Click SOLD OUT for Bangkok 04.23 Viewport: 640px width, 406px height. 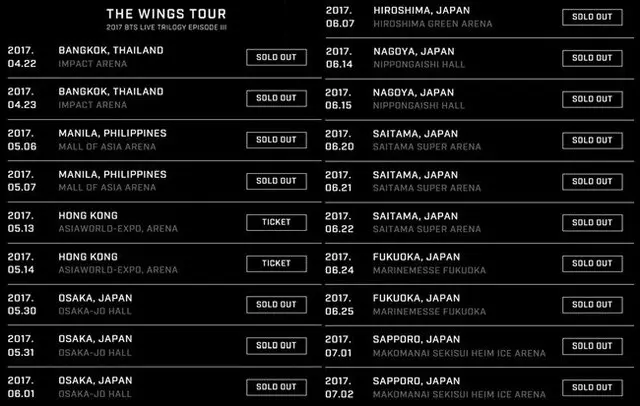click(276, 98)
